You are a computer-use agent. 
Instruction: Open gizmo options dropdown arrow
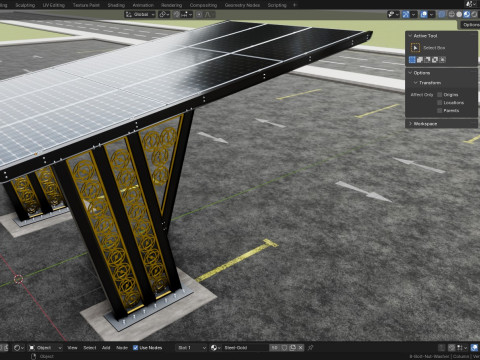coord(414,14)
